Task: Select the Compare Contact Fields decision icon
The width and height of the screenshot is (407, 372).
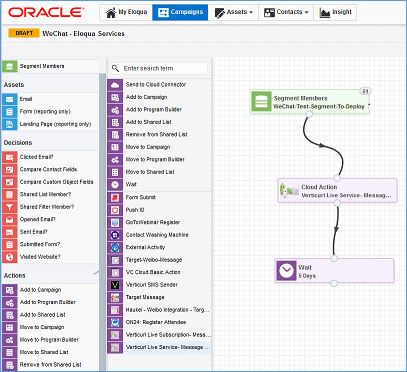Action: coord(9,169)
